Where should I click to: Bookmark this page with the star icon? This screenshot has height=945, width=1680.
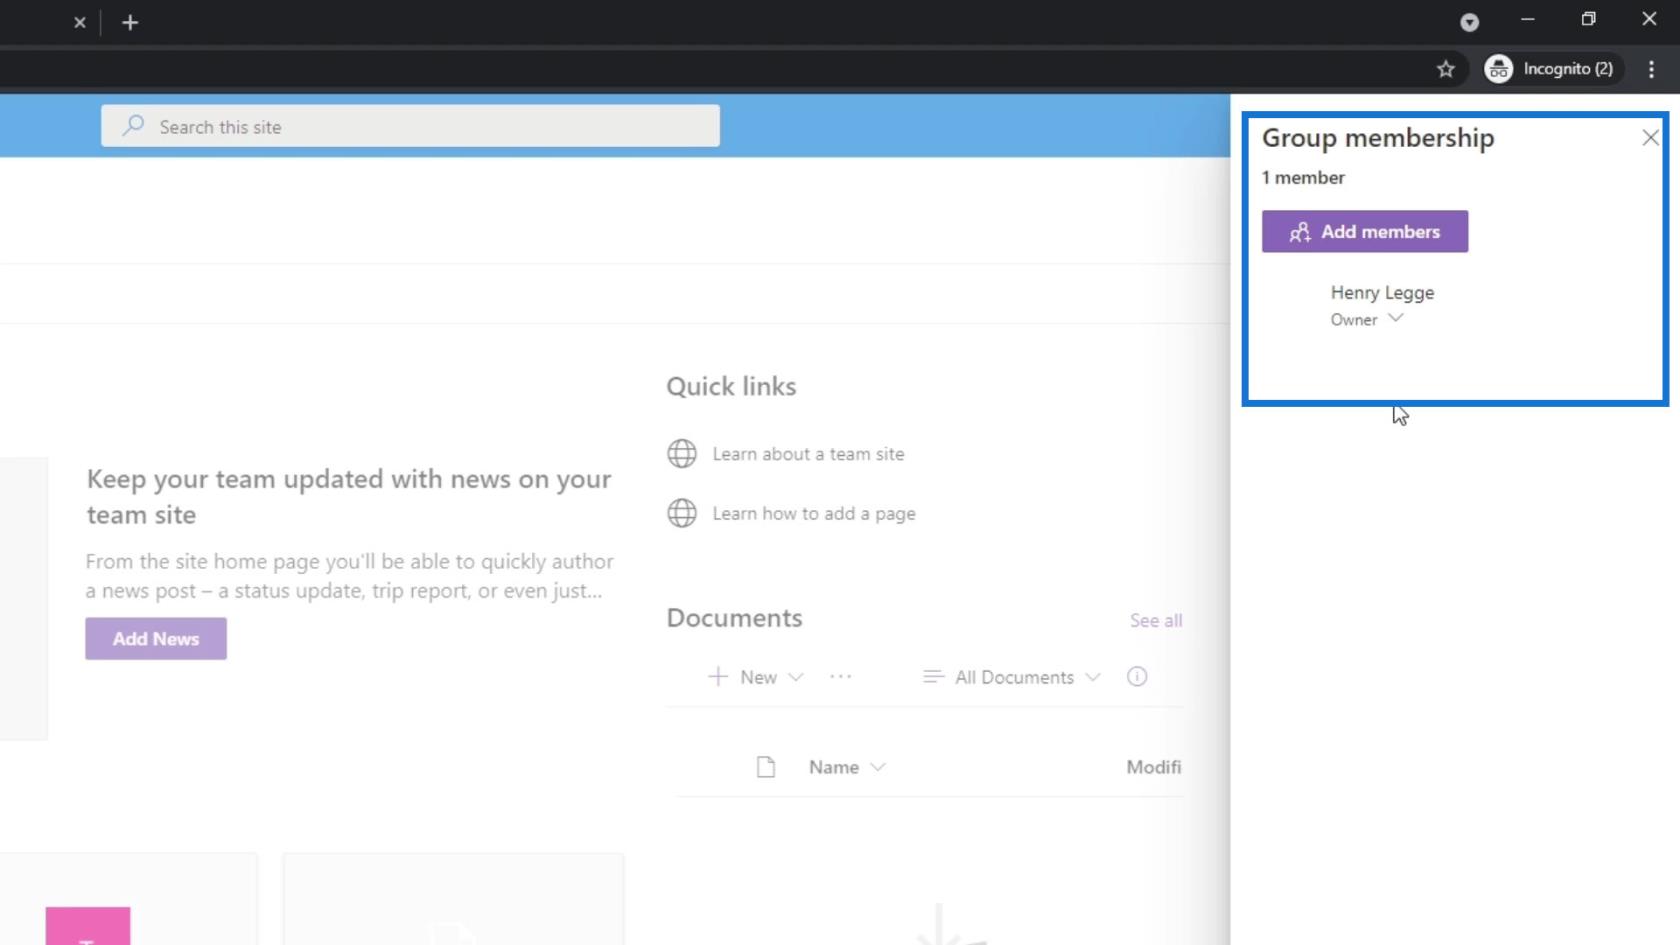click(x=1445, y=69)
